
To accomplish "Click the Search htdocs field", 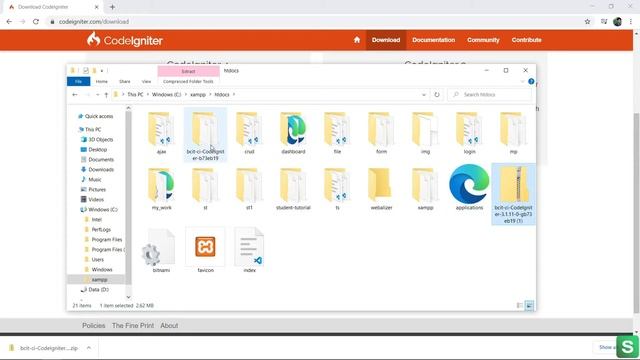I will [490, 95].
